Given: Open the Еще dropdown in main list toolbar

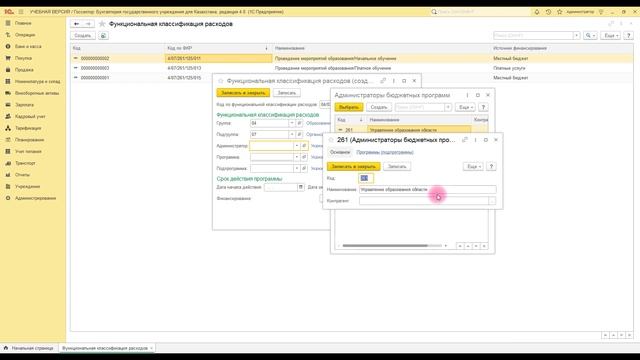Looking at the screenshot, I should tap(610, 36).
